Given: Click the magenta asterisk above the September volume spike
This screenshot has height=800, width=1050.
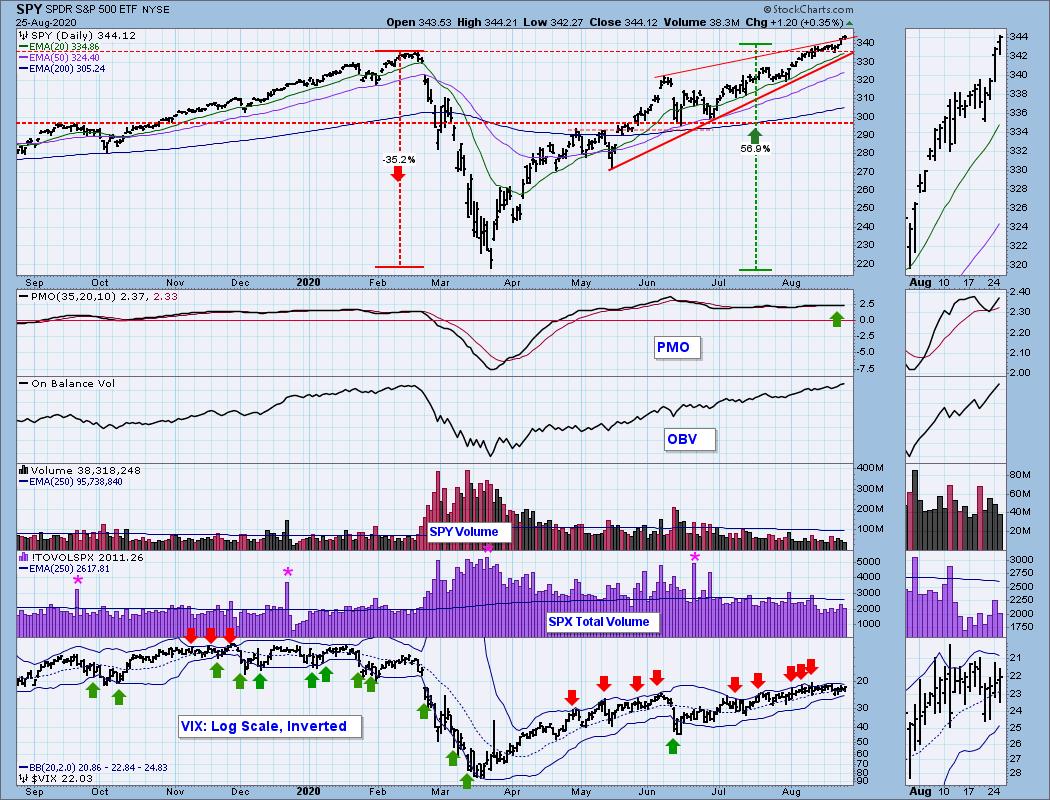Looking at the screenshot, I should [x=78, y=580].
